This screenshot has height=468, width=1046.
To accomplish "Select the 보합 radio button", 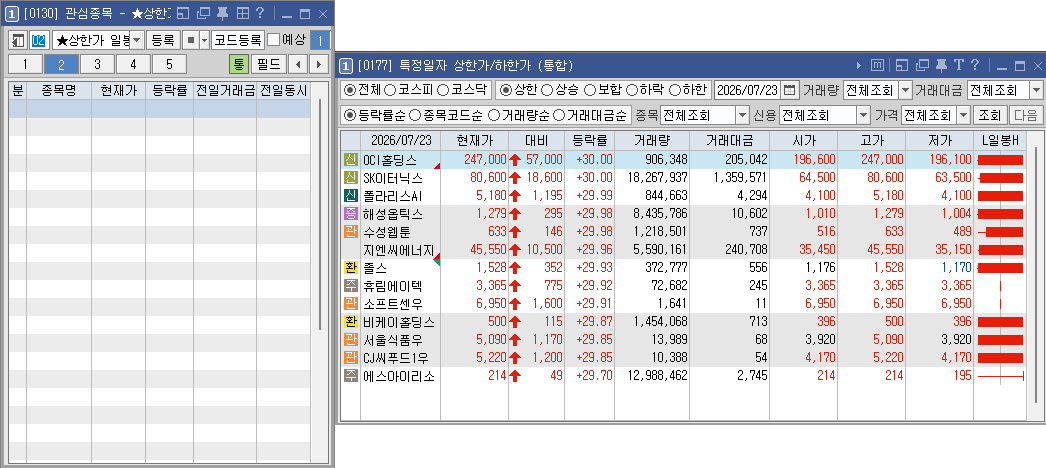I will tap(590, 89).
